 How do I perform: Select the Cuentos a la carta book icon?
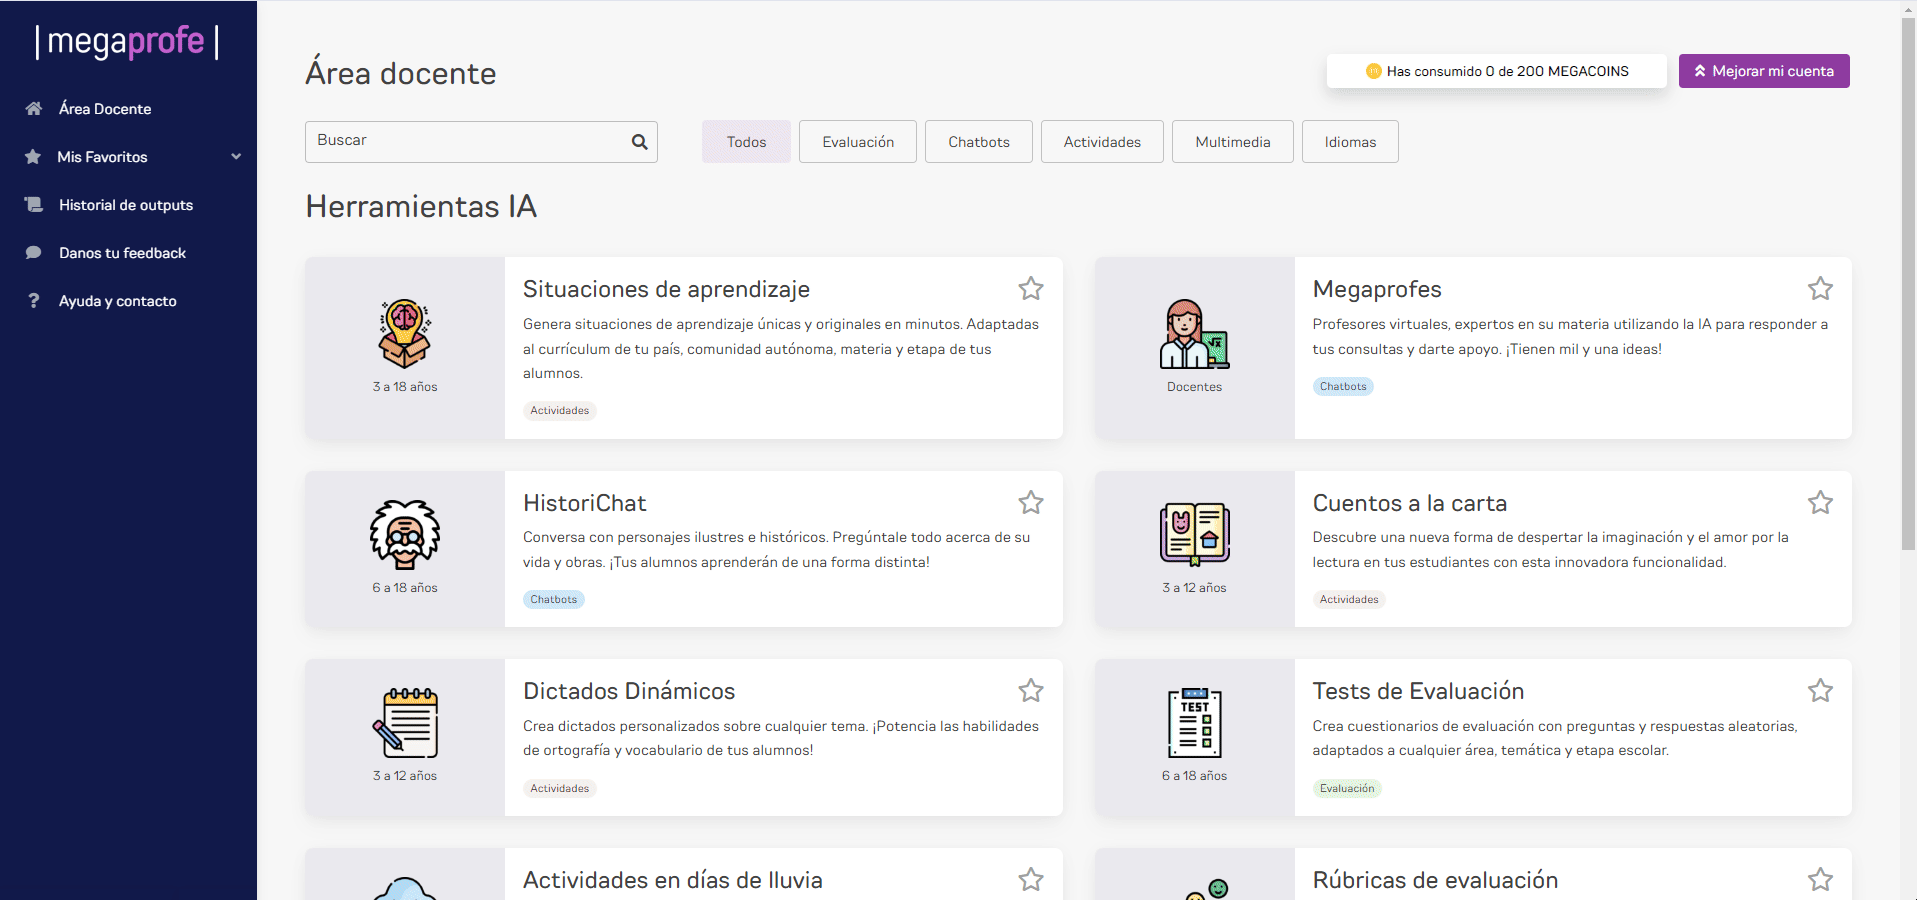coord(1194,533)
